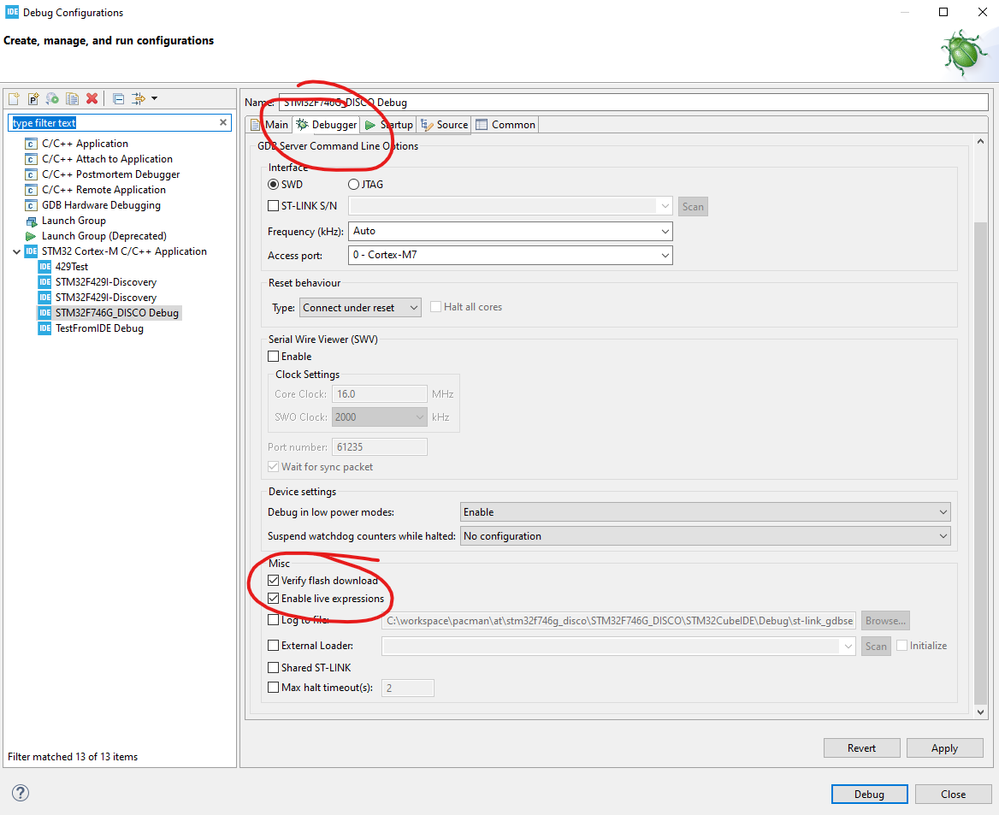Switch to the Common tab
The height and width of the screenshot is (815, 999).
(505, 125)
